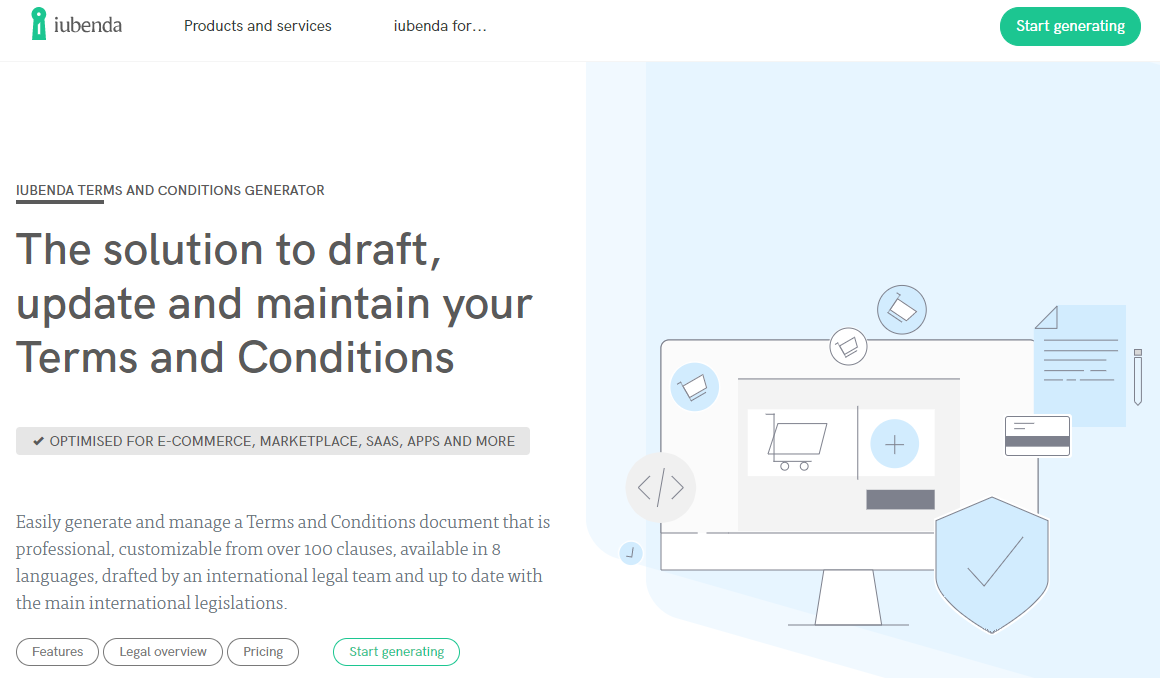
Task: Click the checkmark icon in the Optimised badge
Action: click(38, 441)
